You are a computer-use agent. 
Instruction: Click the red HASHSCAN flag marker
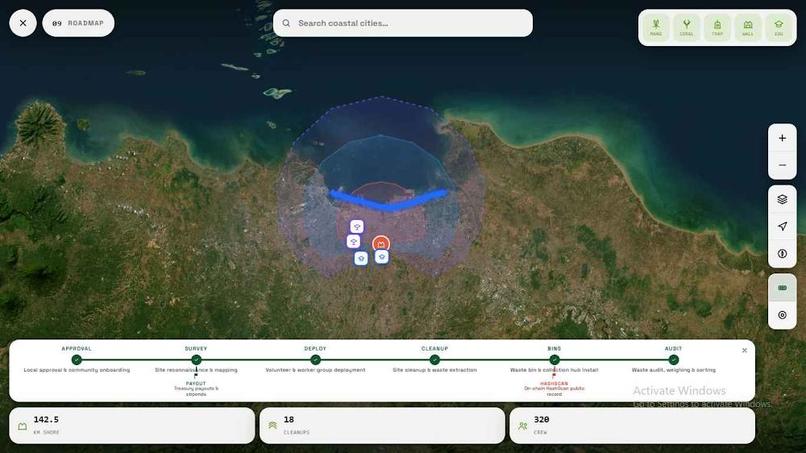(554, 376)
